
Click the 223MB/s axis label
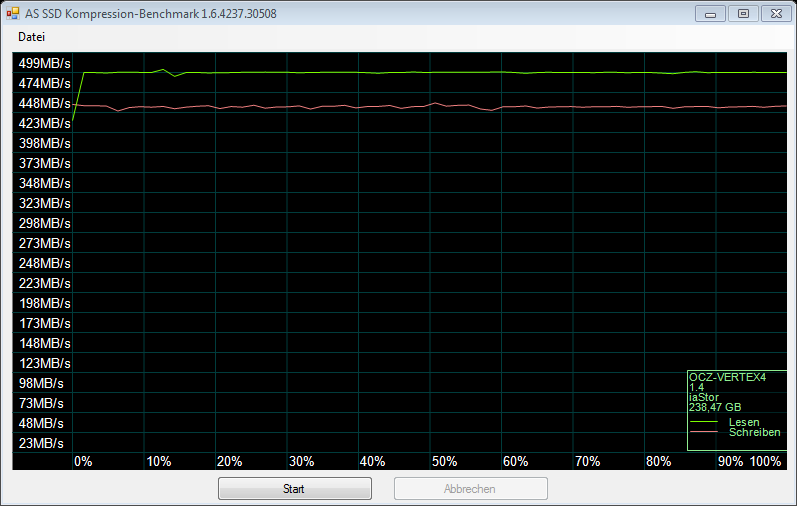pos(45,283)
